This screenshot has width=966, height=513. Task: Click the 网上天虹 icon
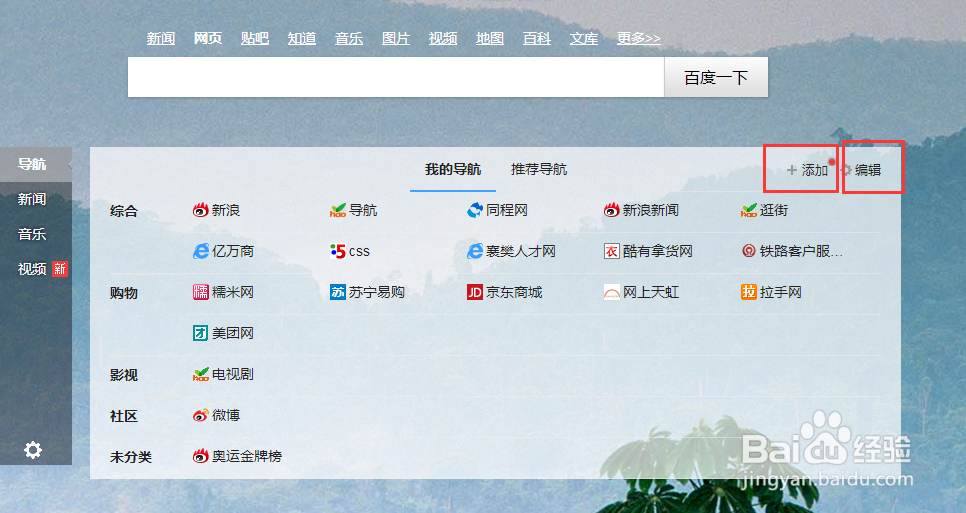(x=611, y=292)
